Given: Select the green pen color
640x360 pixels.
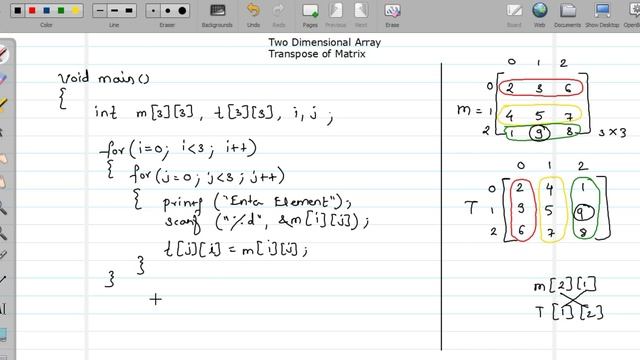Looking at the screenshot, I should pyautogui.click(x=61, y=11).
